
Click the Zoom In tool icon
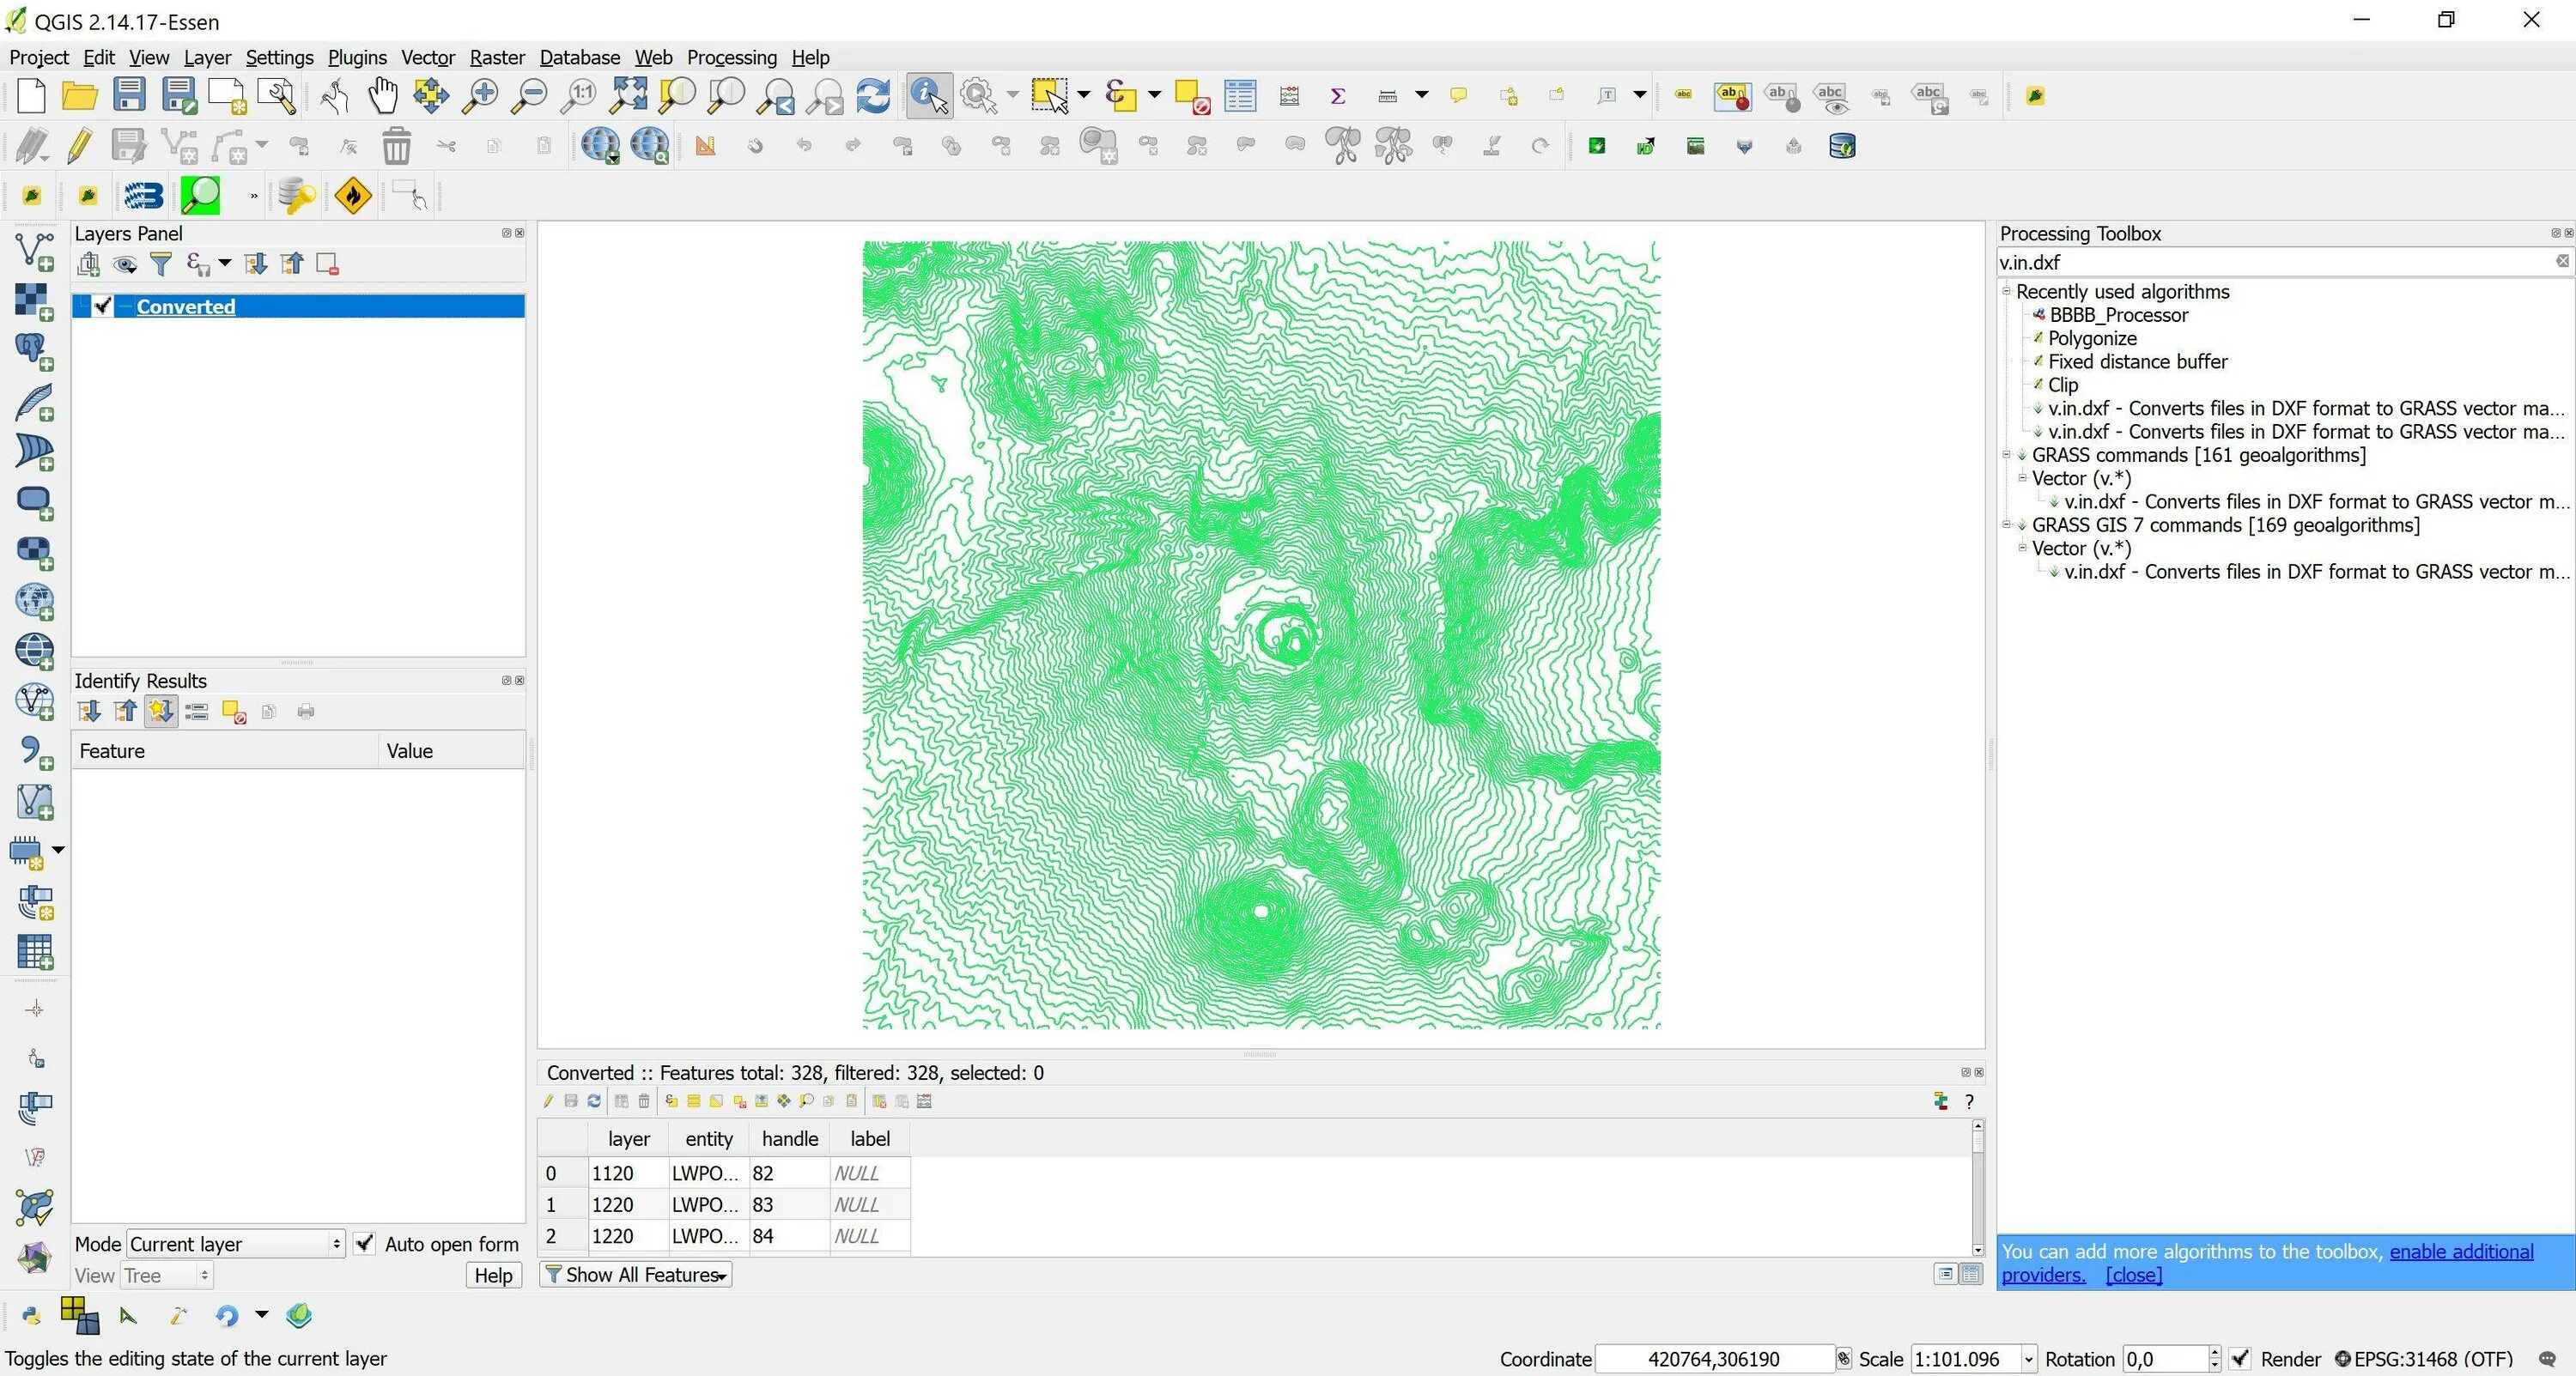483,95
